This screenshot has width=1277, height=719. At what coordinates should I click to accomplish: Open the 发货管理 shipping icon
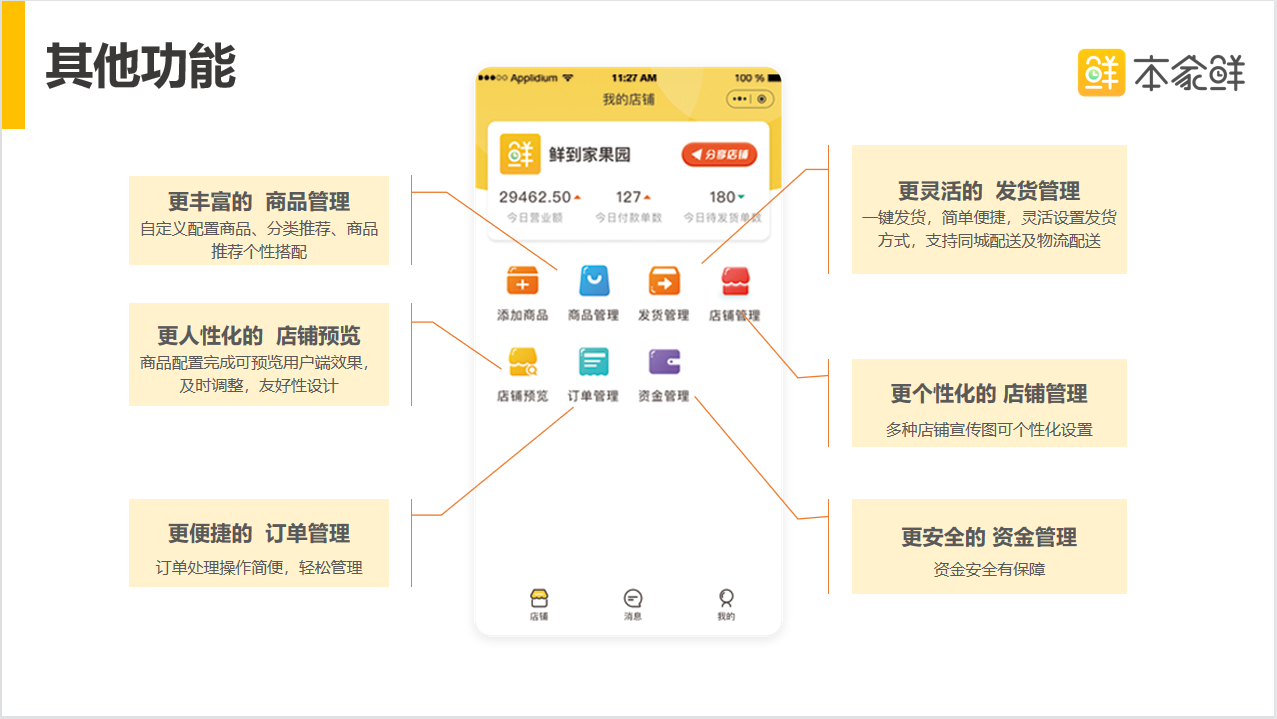[663, 282]
